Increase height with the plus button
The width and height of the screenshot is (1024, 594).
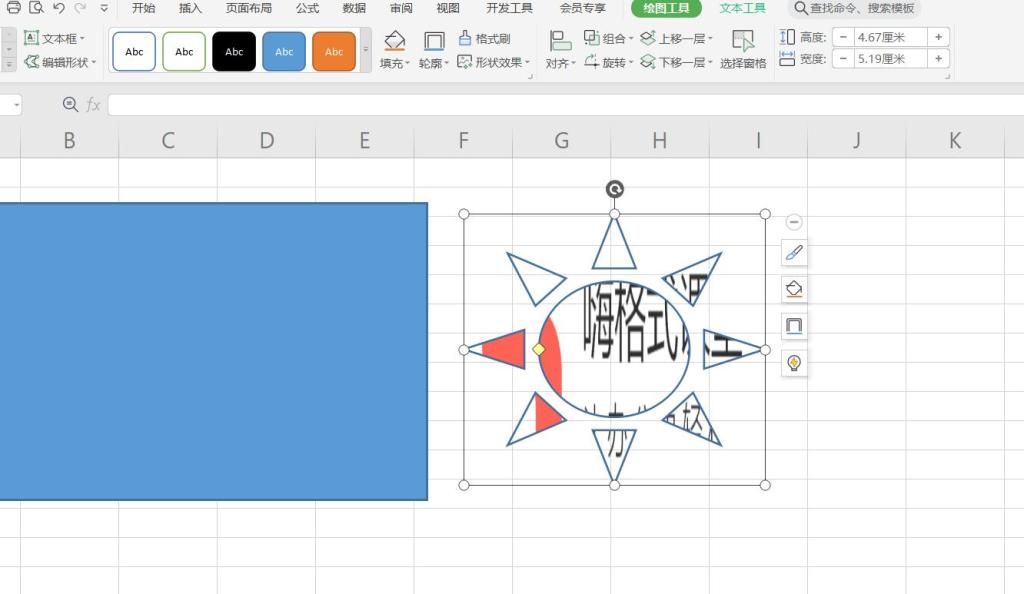(x=938, y=37)
